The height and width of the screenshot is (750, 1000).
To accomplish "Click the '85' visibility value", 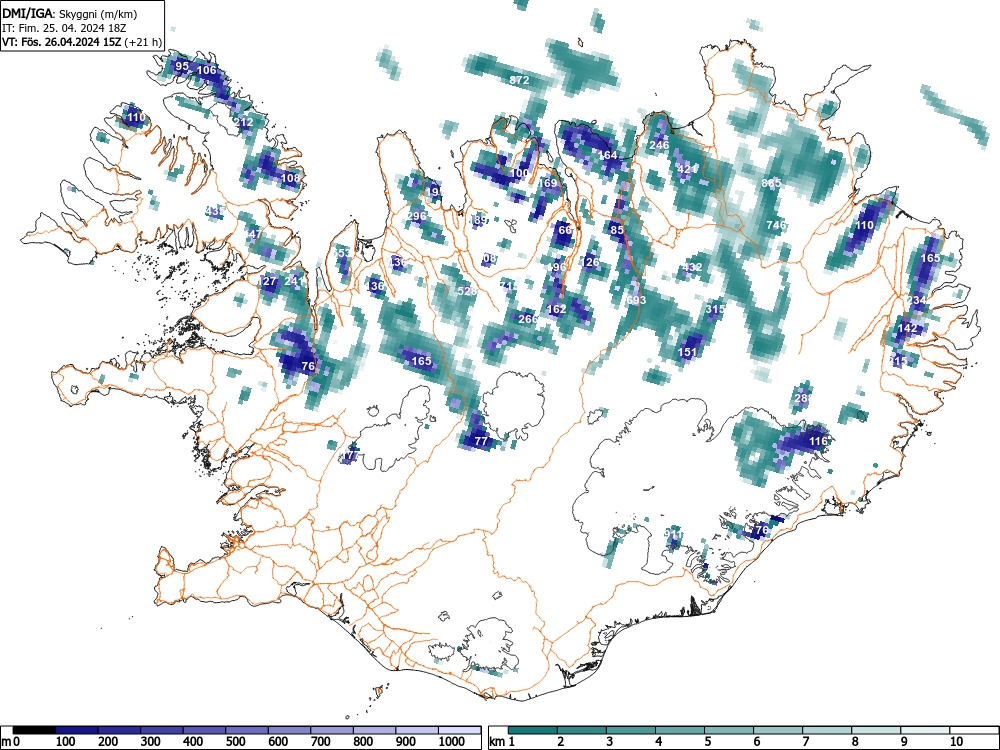I will pyautogui.click(x=617, y=230).
